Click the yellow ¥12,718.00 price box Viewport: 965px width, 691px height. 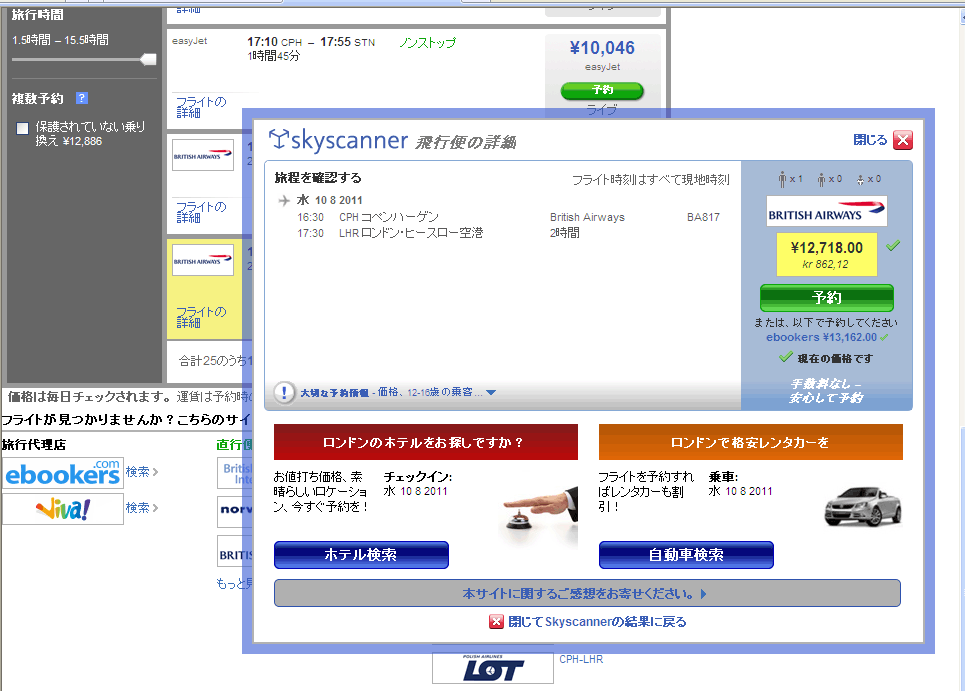click(x=827, y=255)
